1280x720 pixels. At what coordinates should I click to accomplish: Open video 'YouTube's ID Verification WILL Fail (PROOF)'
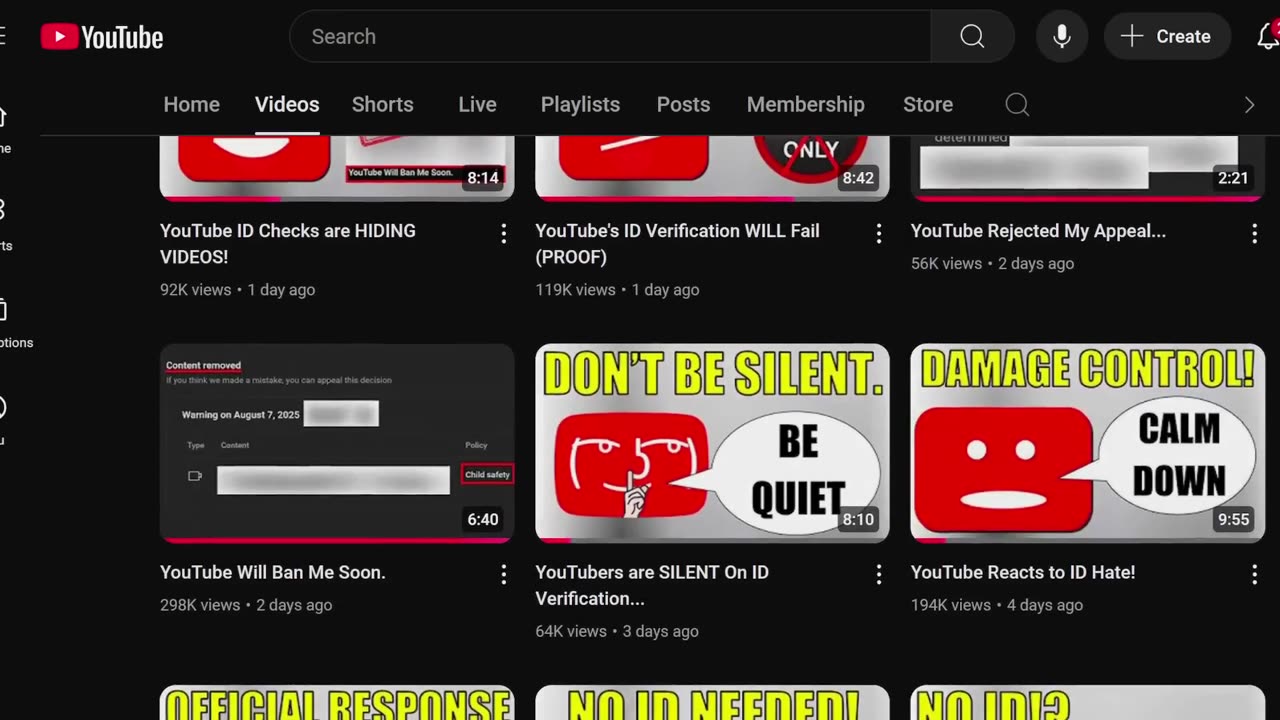(677, 243)
